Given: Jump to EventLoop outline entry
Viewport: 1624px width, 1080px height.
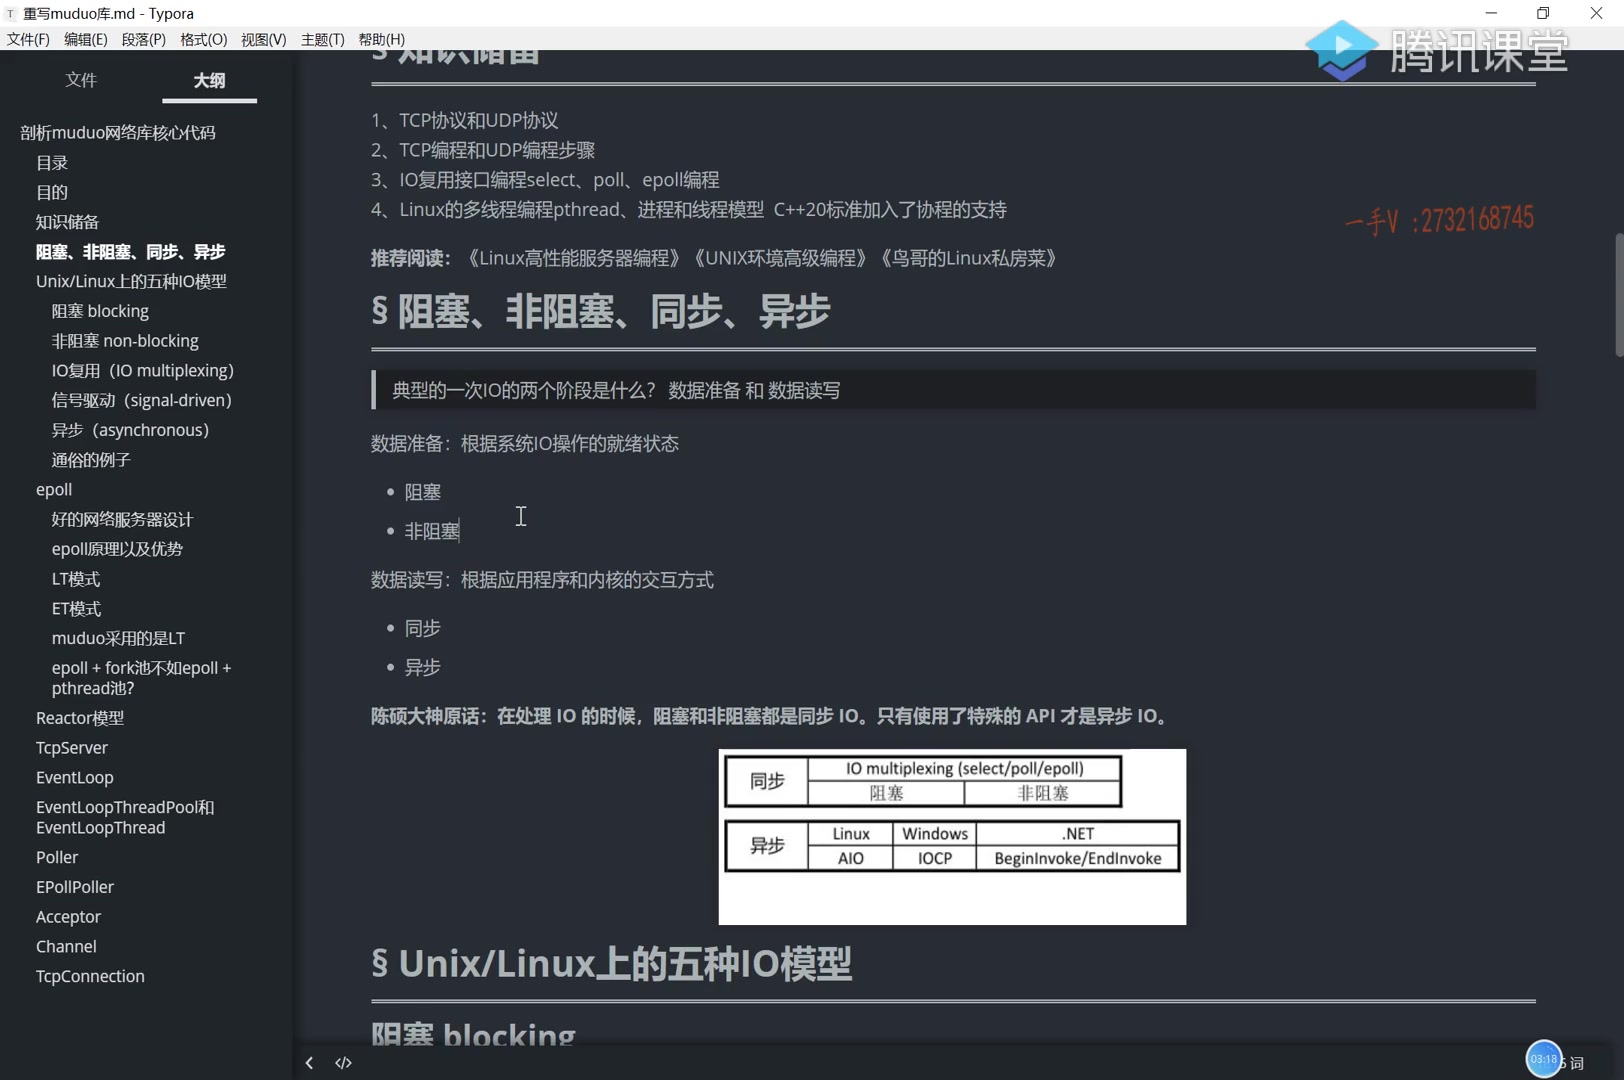Looking at the screenshot, I should (75, 778).
